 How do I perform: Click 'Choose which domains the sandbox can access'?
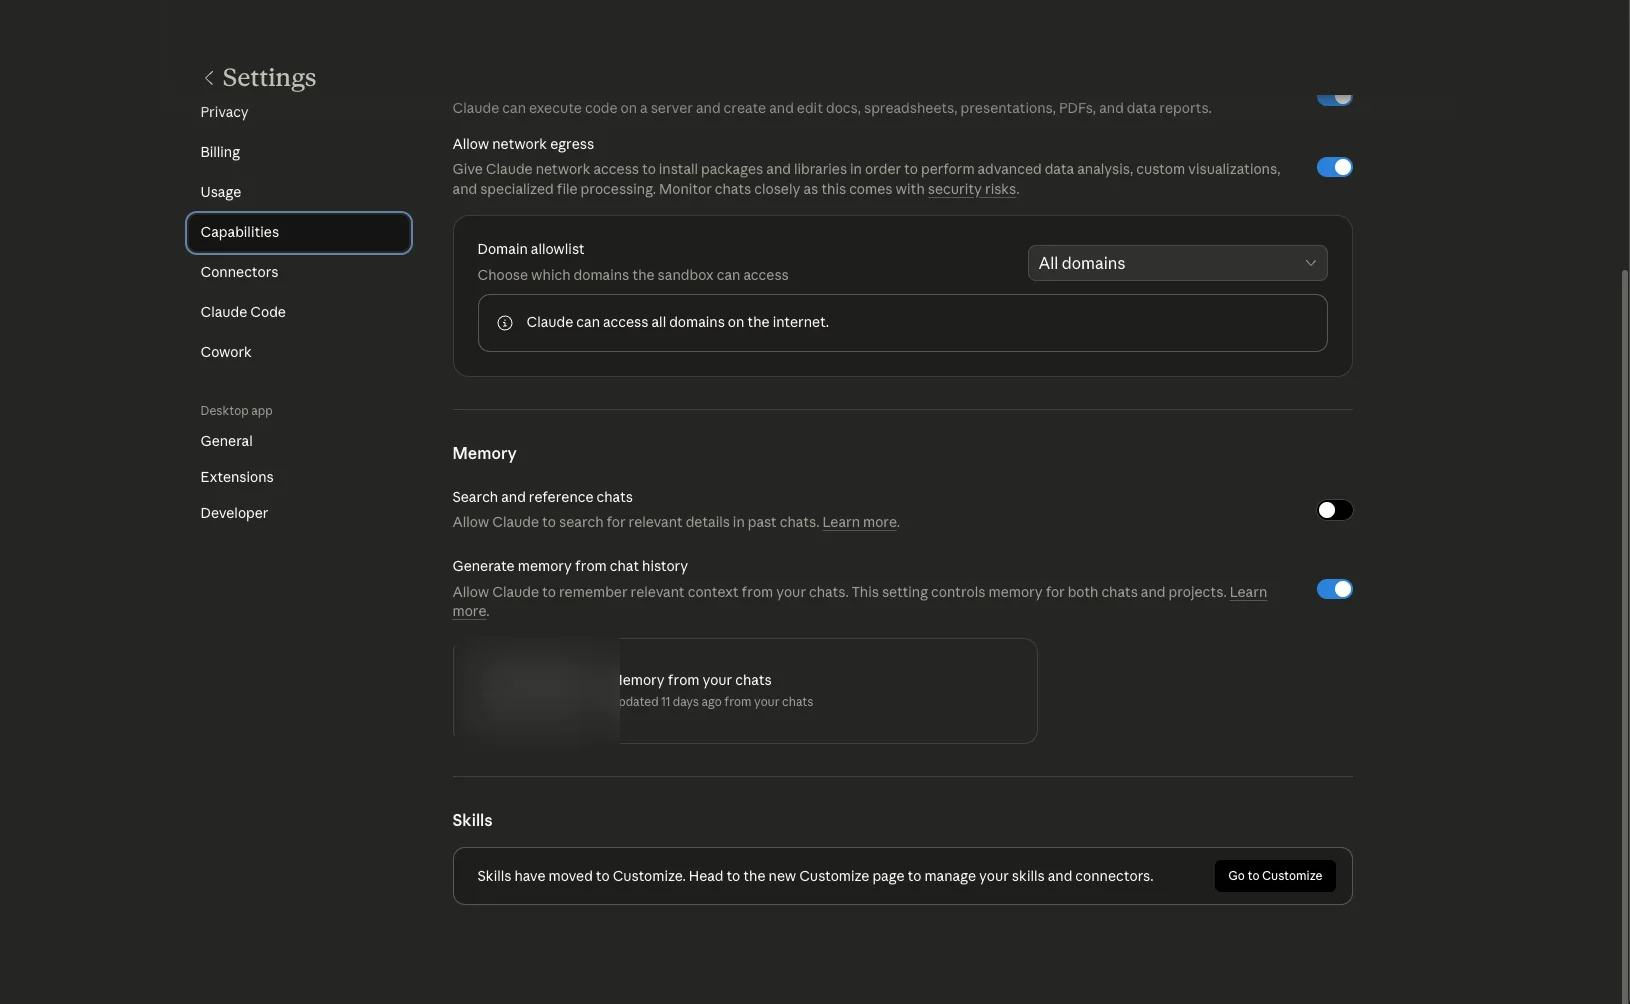coord(632,275)
